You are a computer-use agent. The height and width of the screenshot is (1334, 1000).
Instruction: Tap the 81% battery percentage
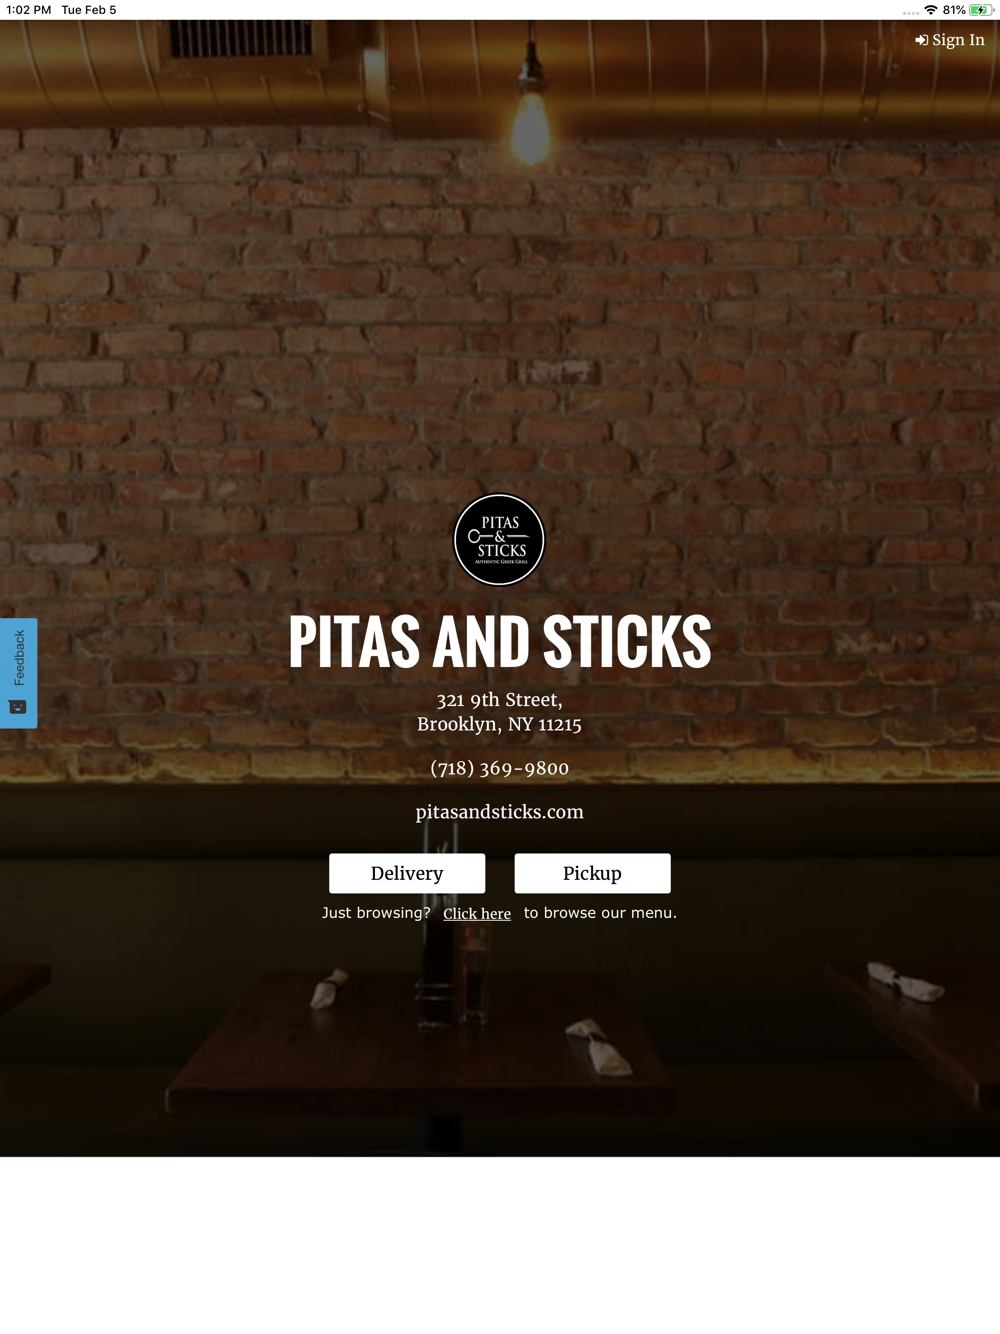pos(954,10)
